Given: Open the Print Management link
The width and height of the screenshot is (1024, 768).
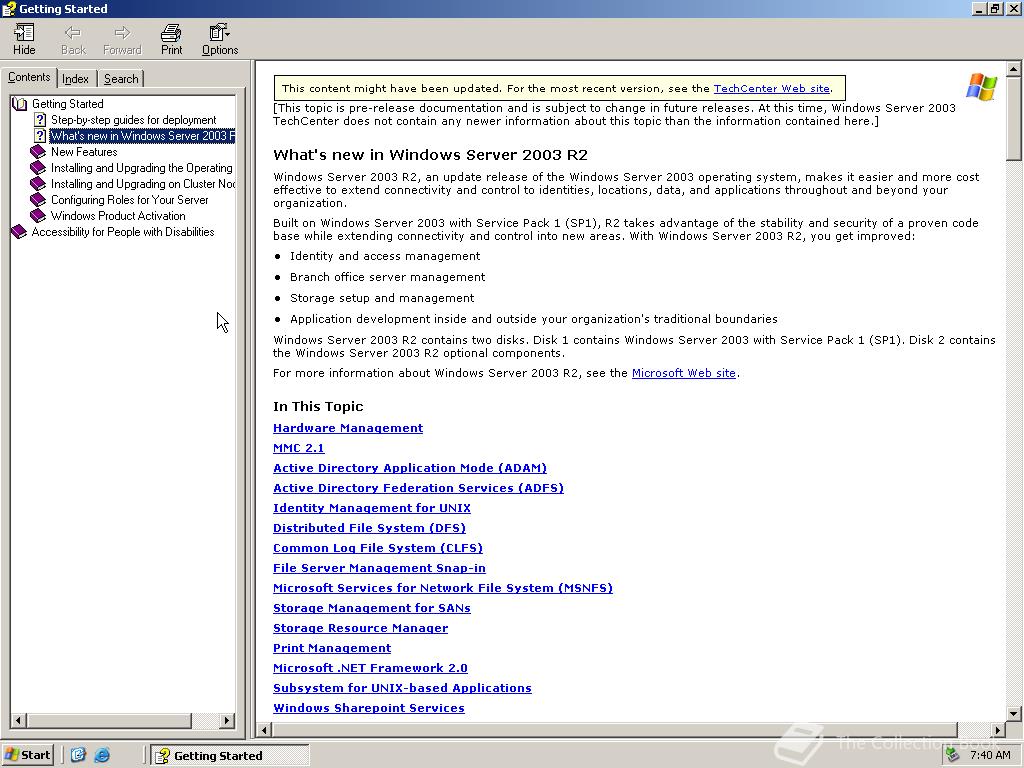Looking at the screenshot, I should click(x=332, y=648).
